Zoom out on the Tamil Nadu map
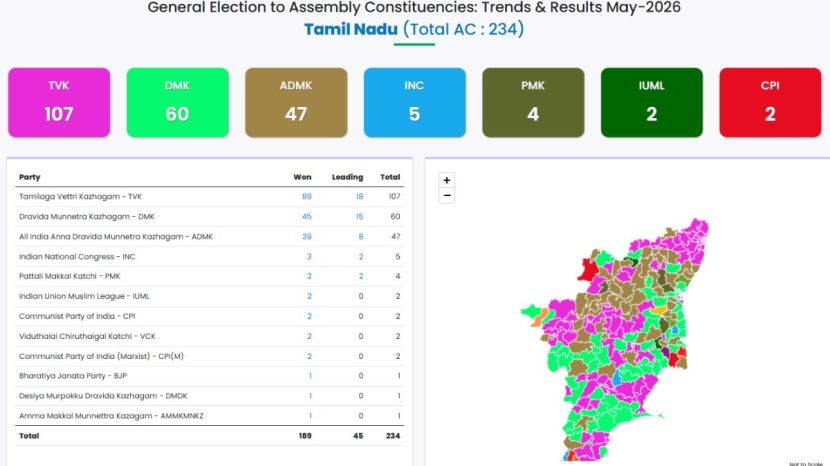The image size is (830, 466). pos(447,195)
